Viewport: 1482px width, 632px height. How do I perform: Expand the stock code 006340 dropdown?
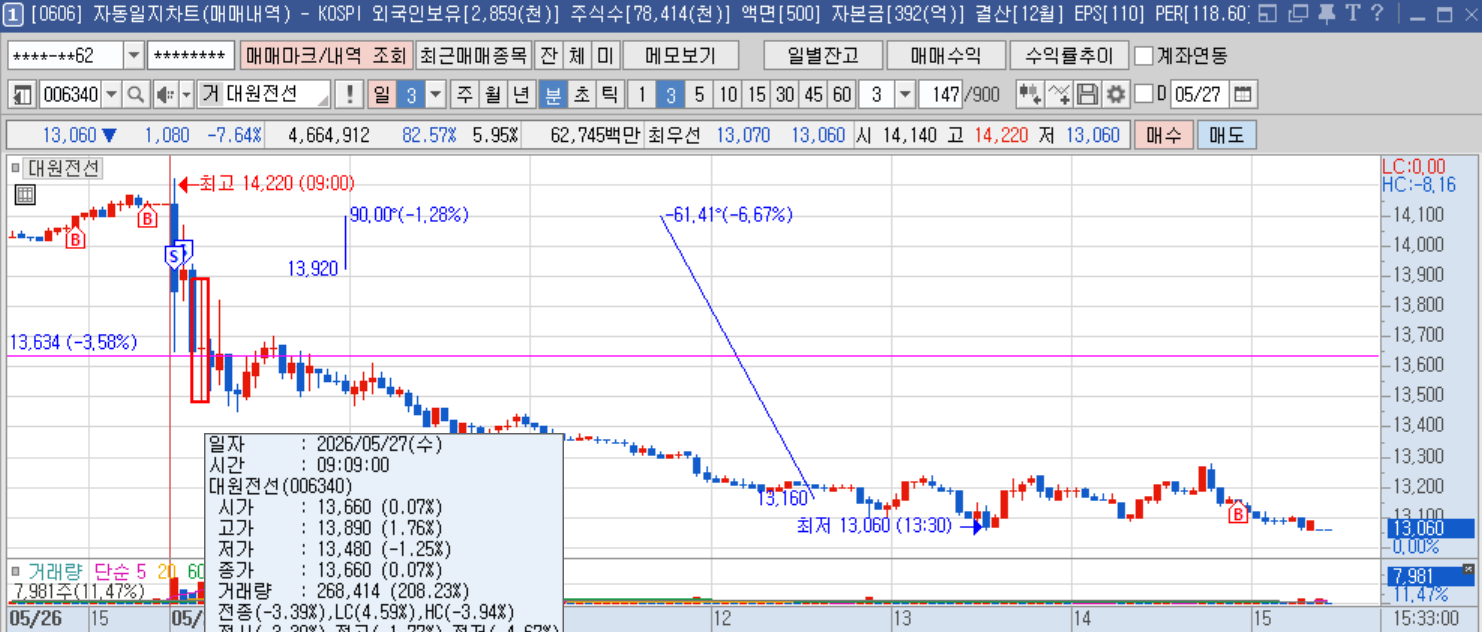coord(111,95)
